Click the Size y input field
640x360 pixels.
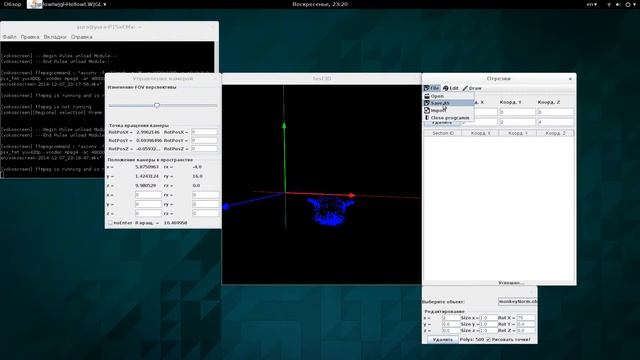[489, 324]
